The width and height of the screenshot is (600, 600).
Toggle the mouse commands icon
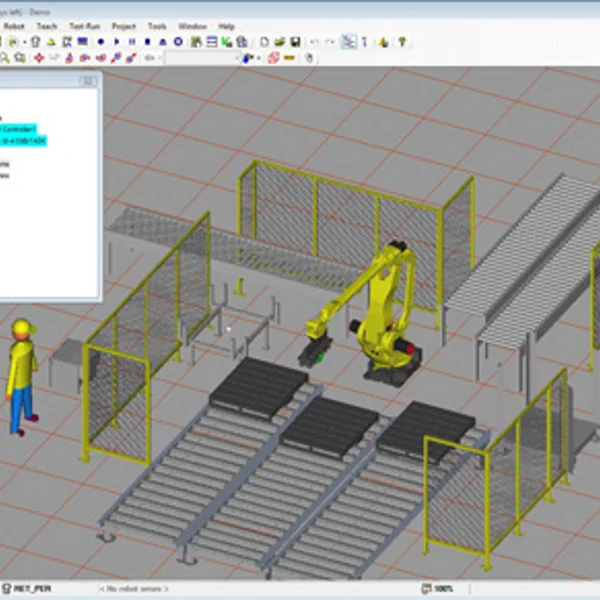[x=309, y=58]
